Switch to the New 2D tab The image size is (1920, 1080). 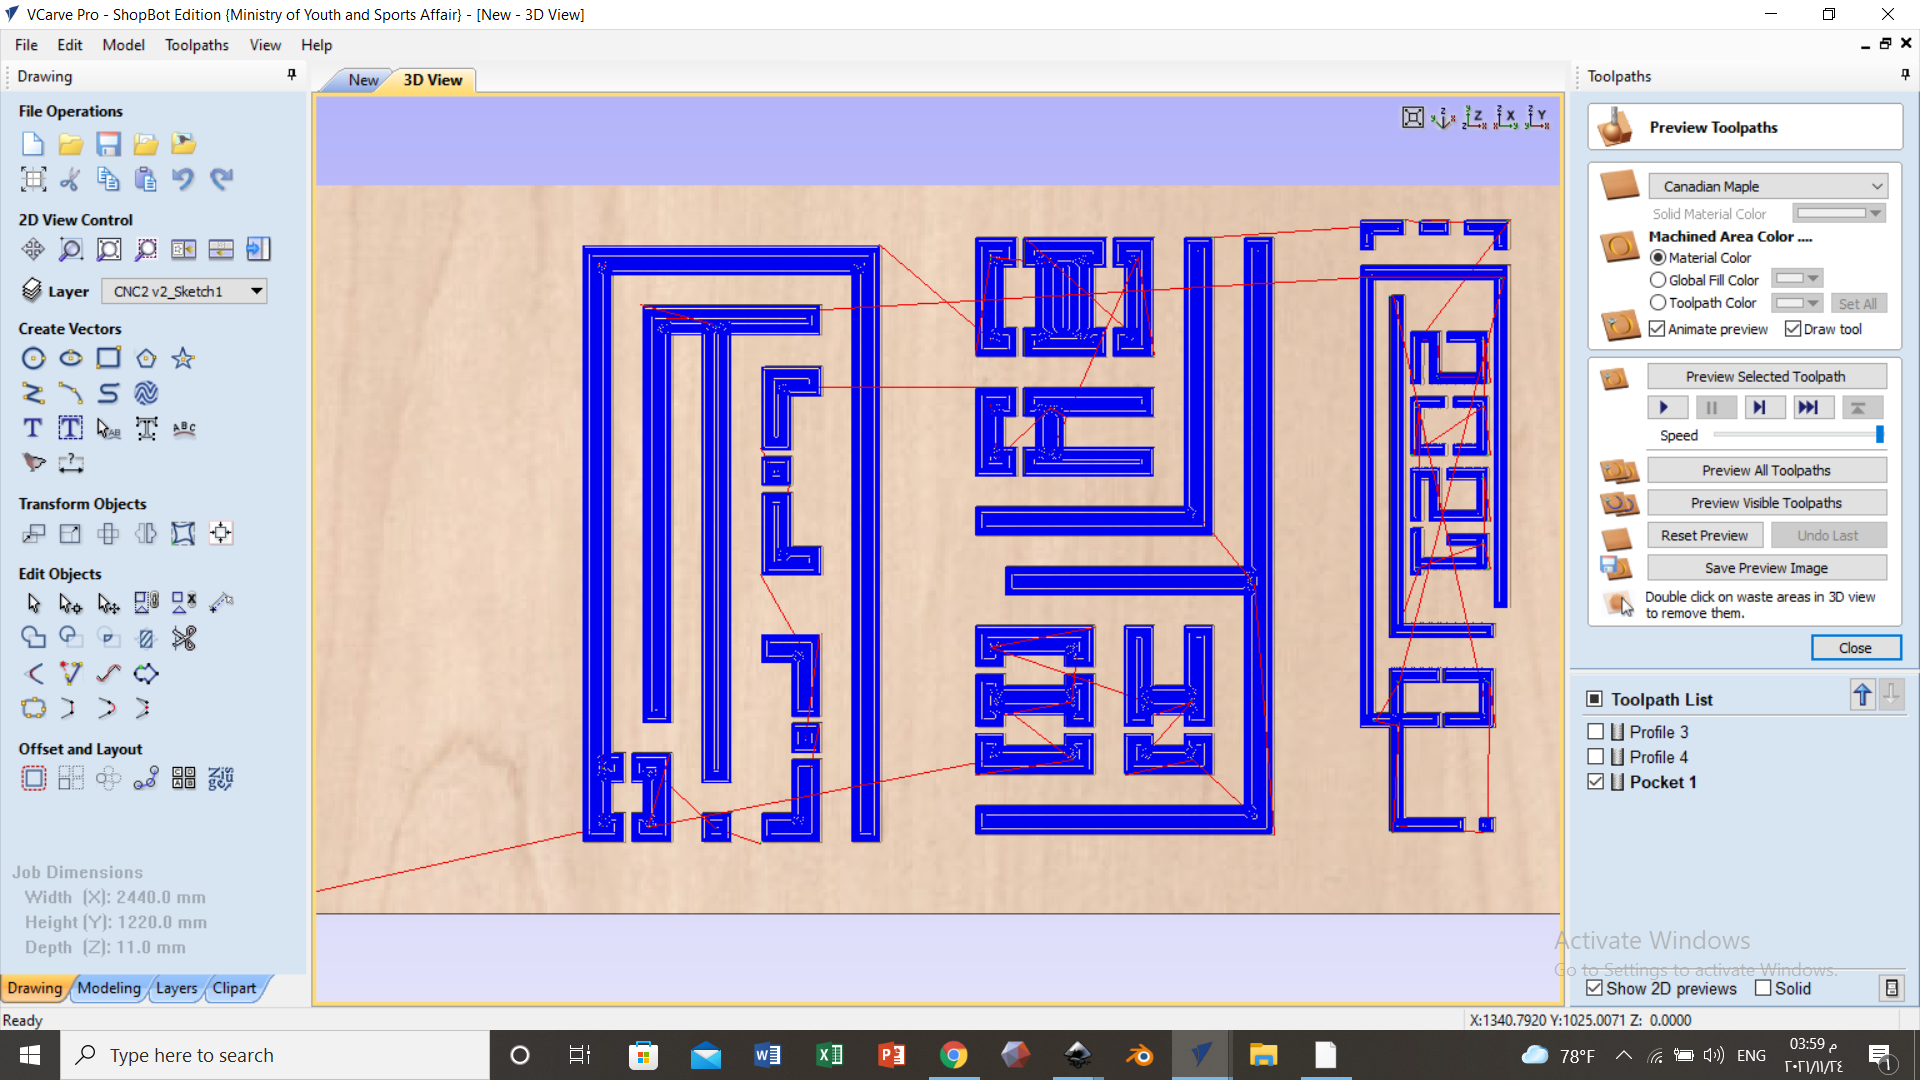363,80
